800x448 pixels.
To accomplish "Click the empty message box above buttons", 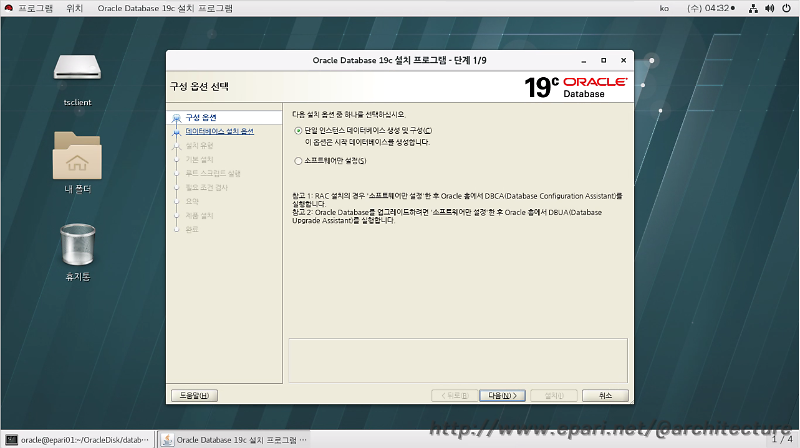I will [x=458, y=360].
